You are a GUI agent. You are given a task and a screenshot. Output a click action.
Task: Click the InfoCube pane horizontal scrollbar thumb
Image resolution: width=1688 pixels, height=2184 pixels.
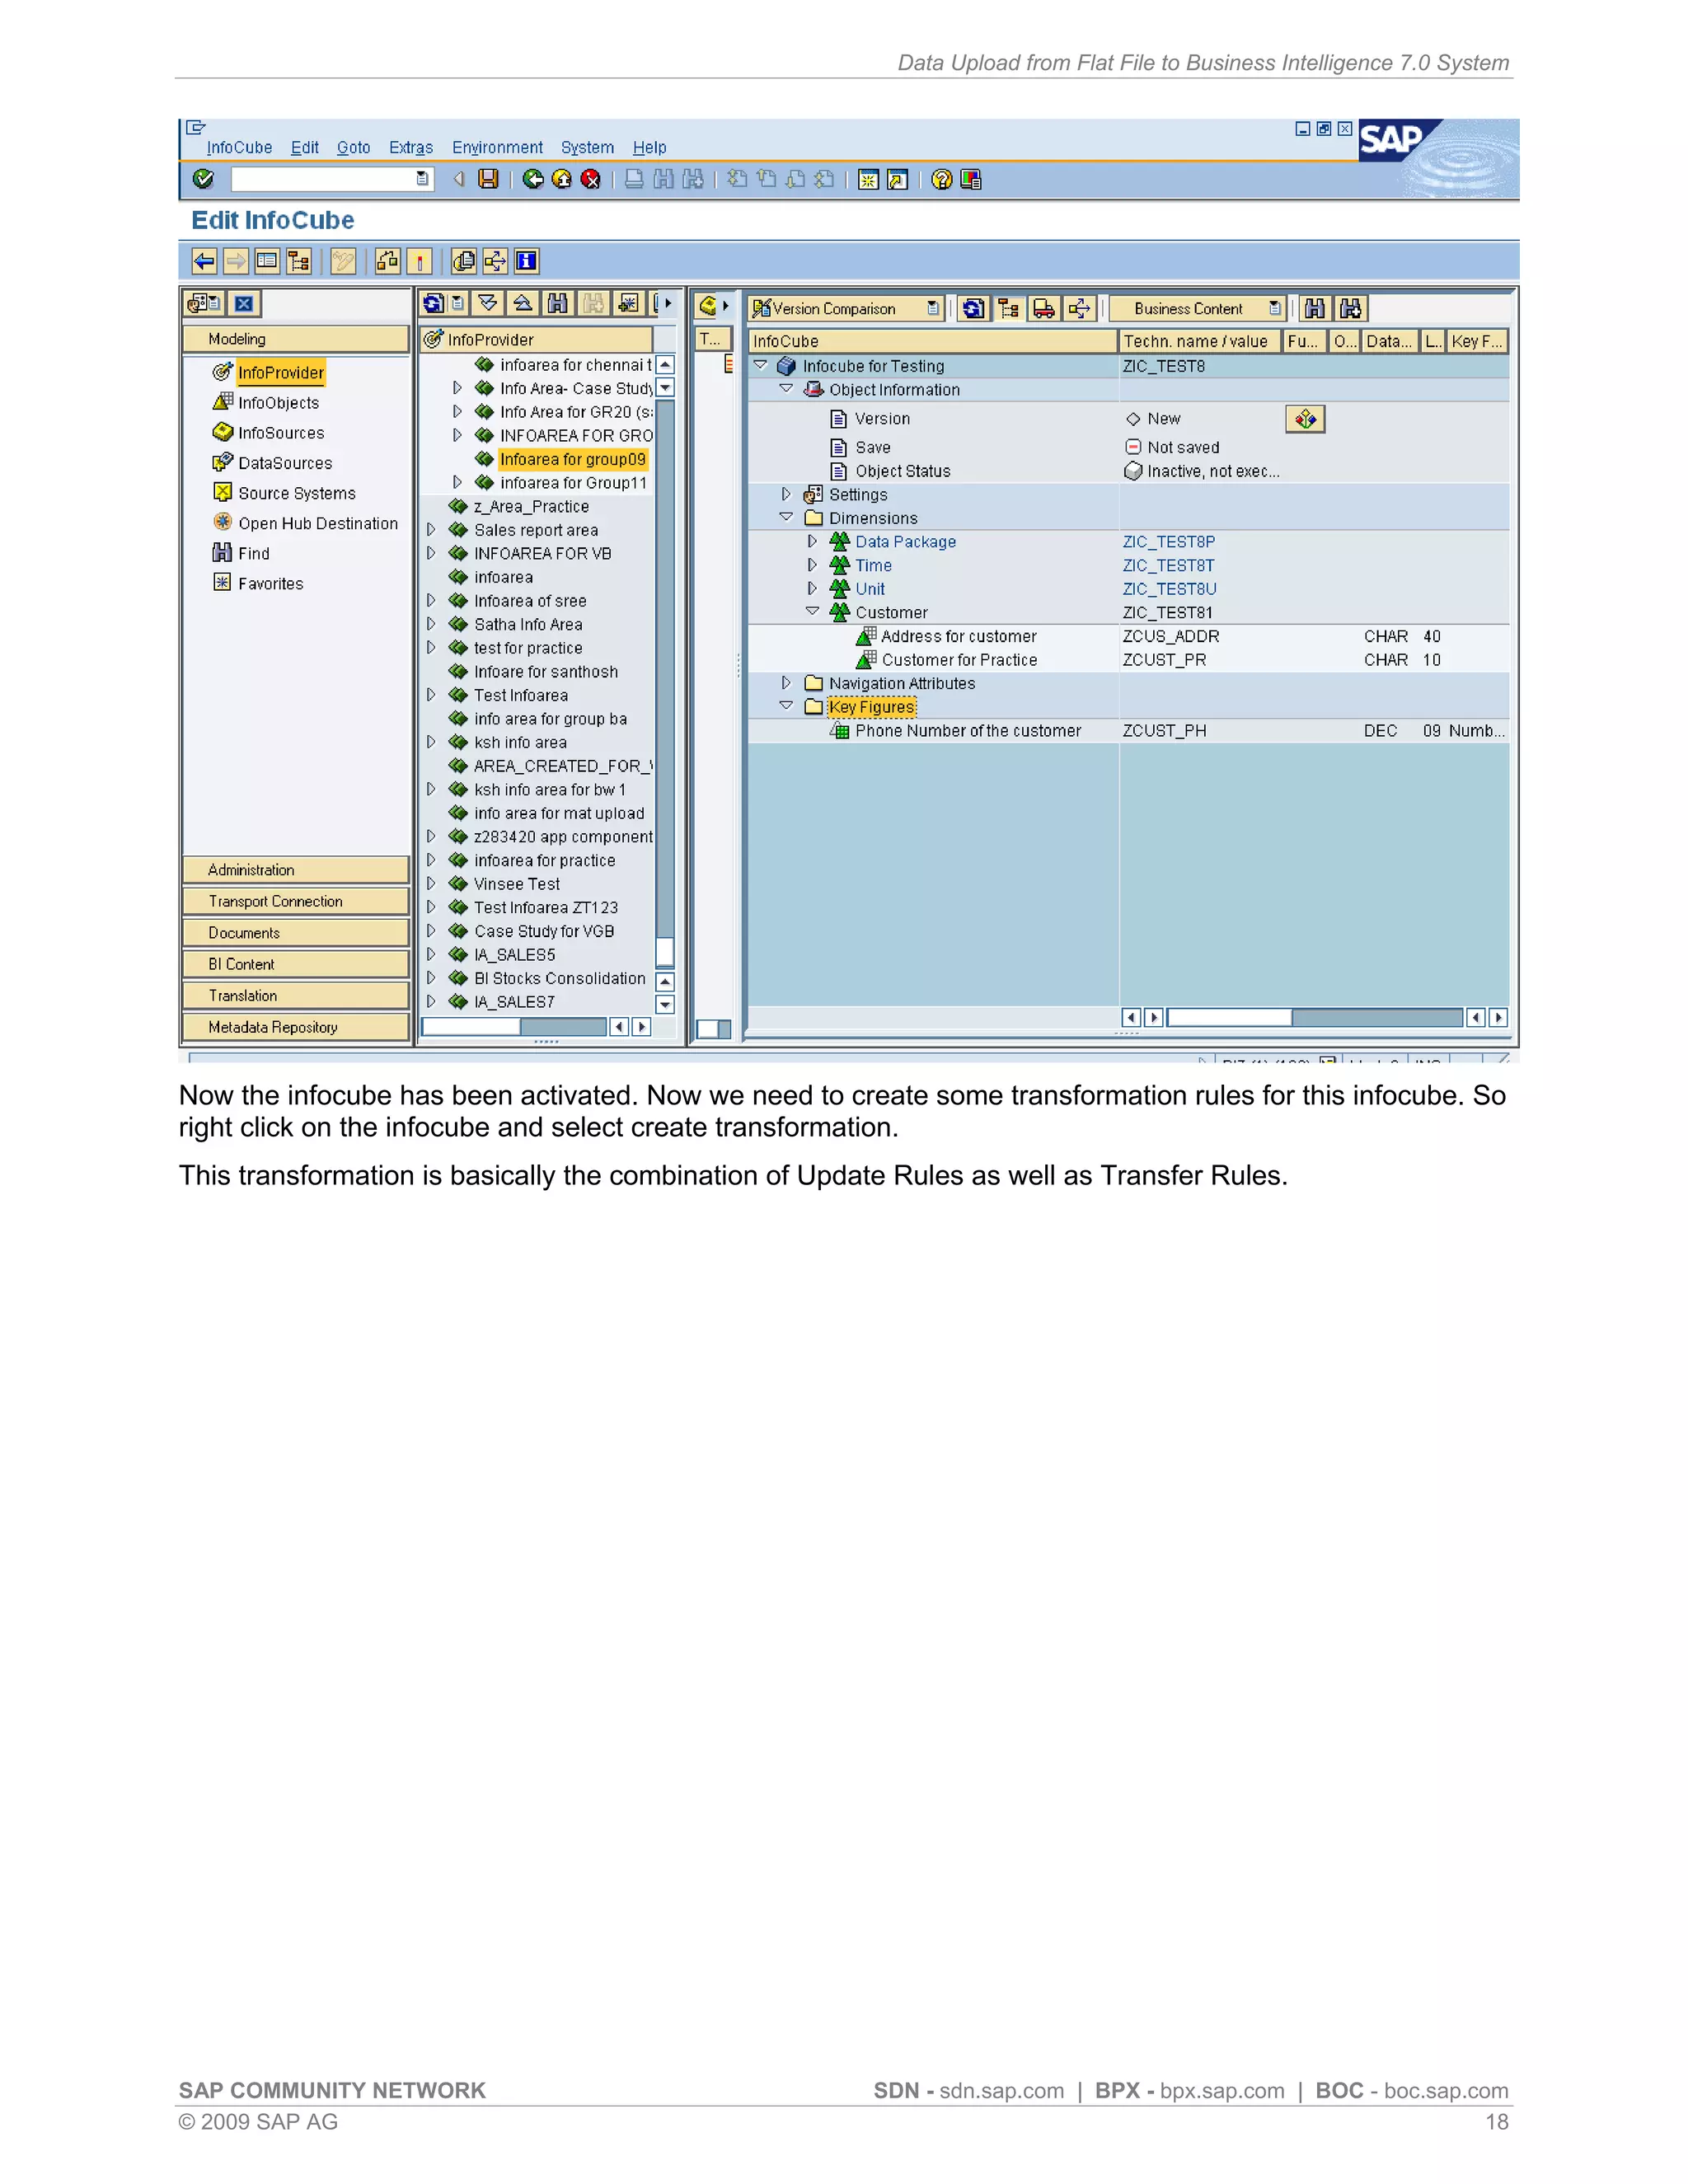point(1230,1017)
